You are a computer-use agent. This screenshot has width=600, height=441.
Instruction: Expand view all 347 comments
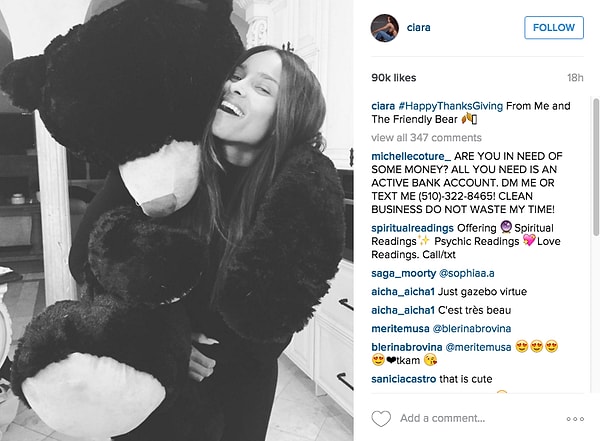[x=426, y=137]
